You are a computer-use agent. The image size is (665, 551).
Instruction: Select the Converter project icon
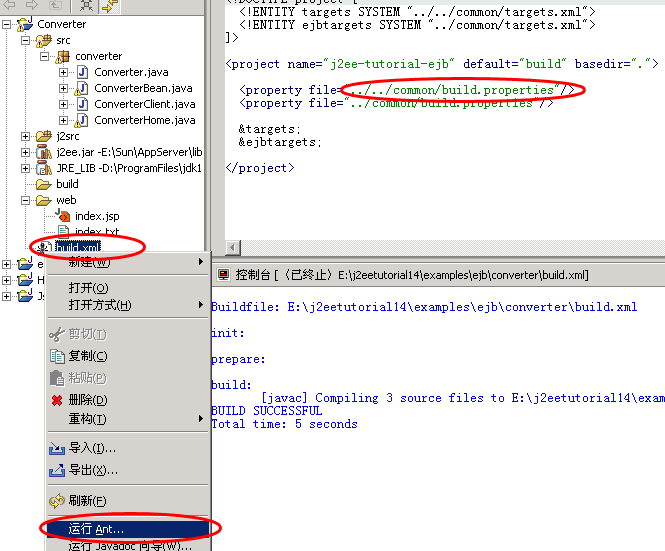pyautogui.click(x=25, y=24)
